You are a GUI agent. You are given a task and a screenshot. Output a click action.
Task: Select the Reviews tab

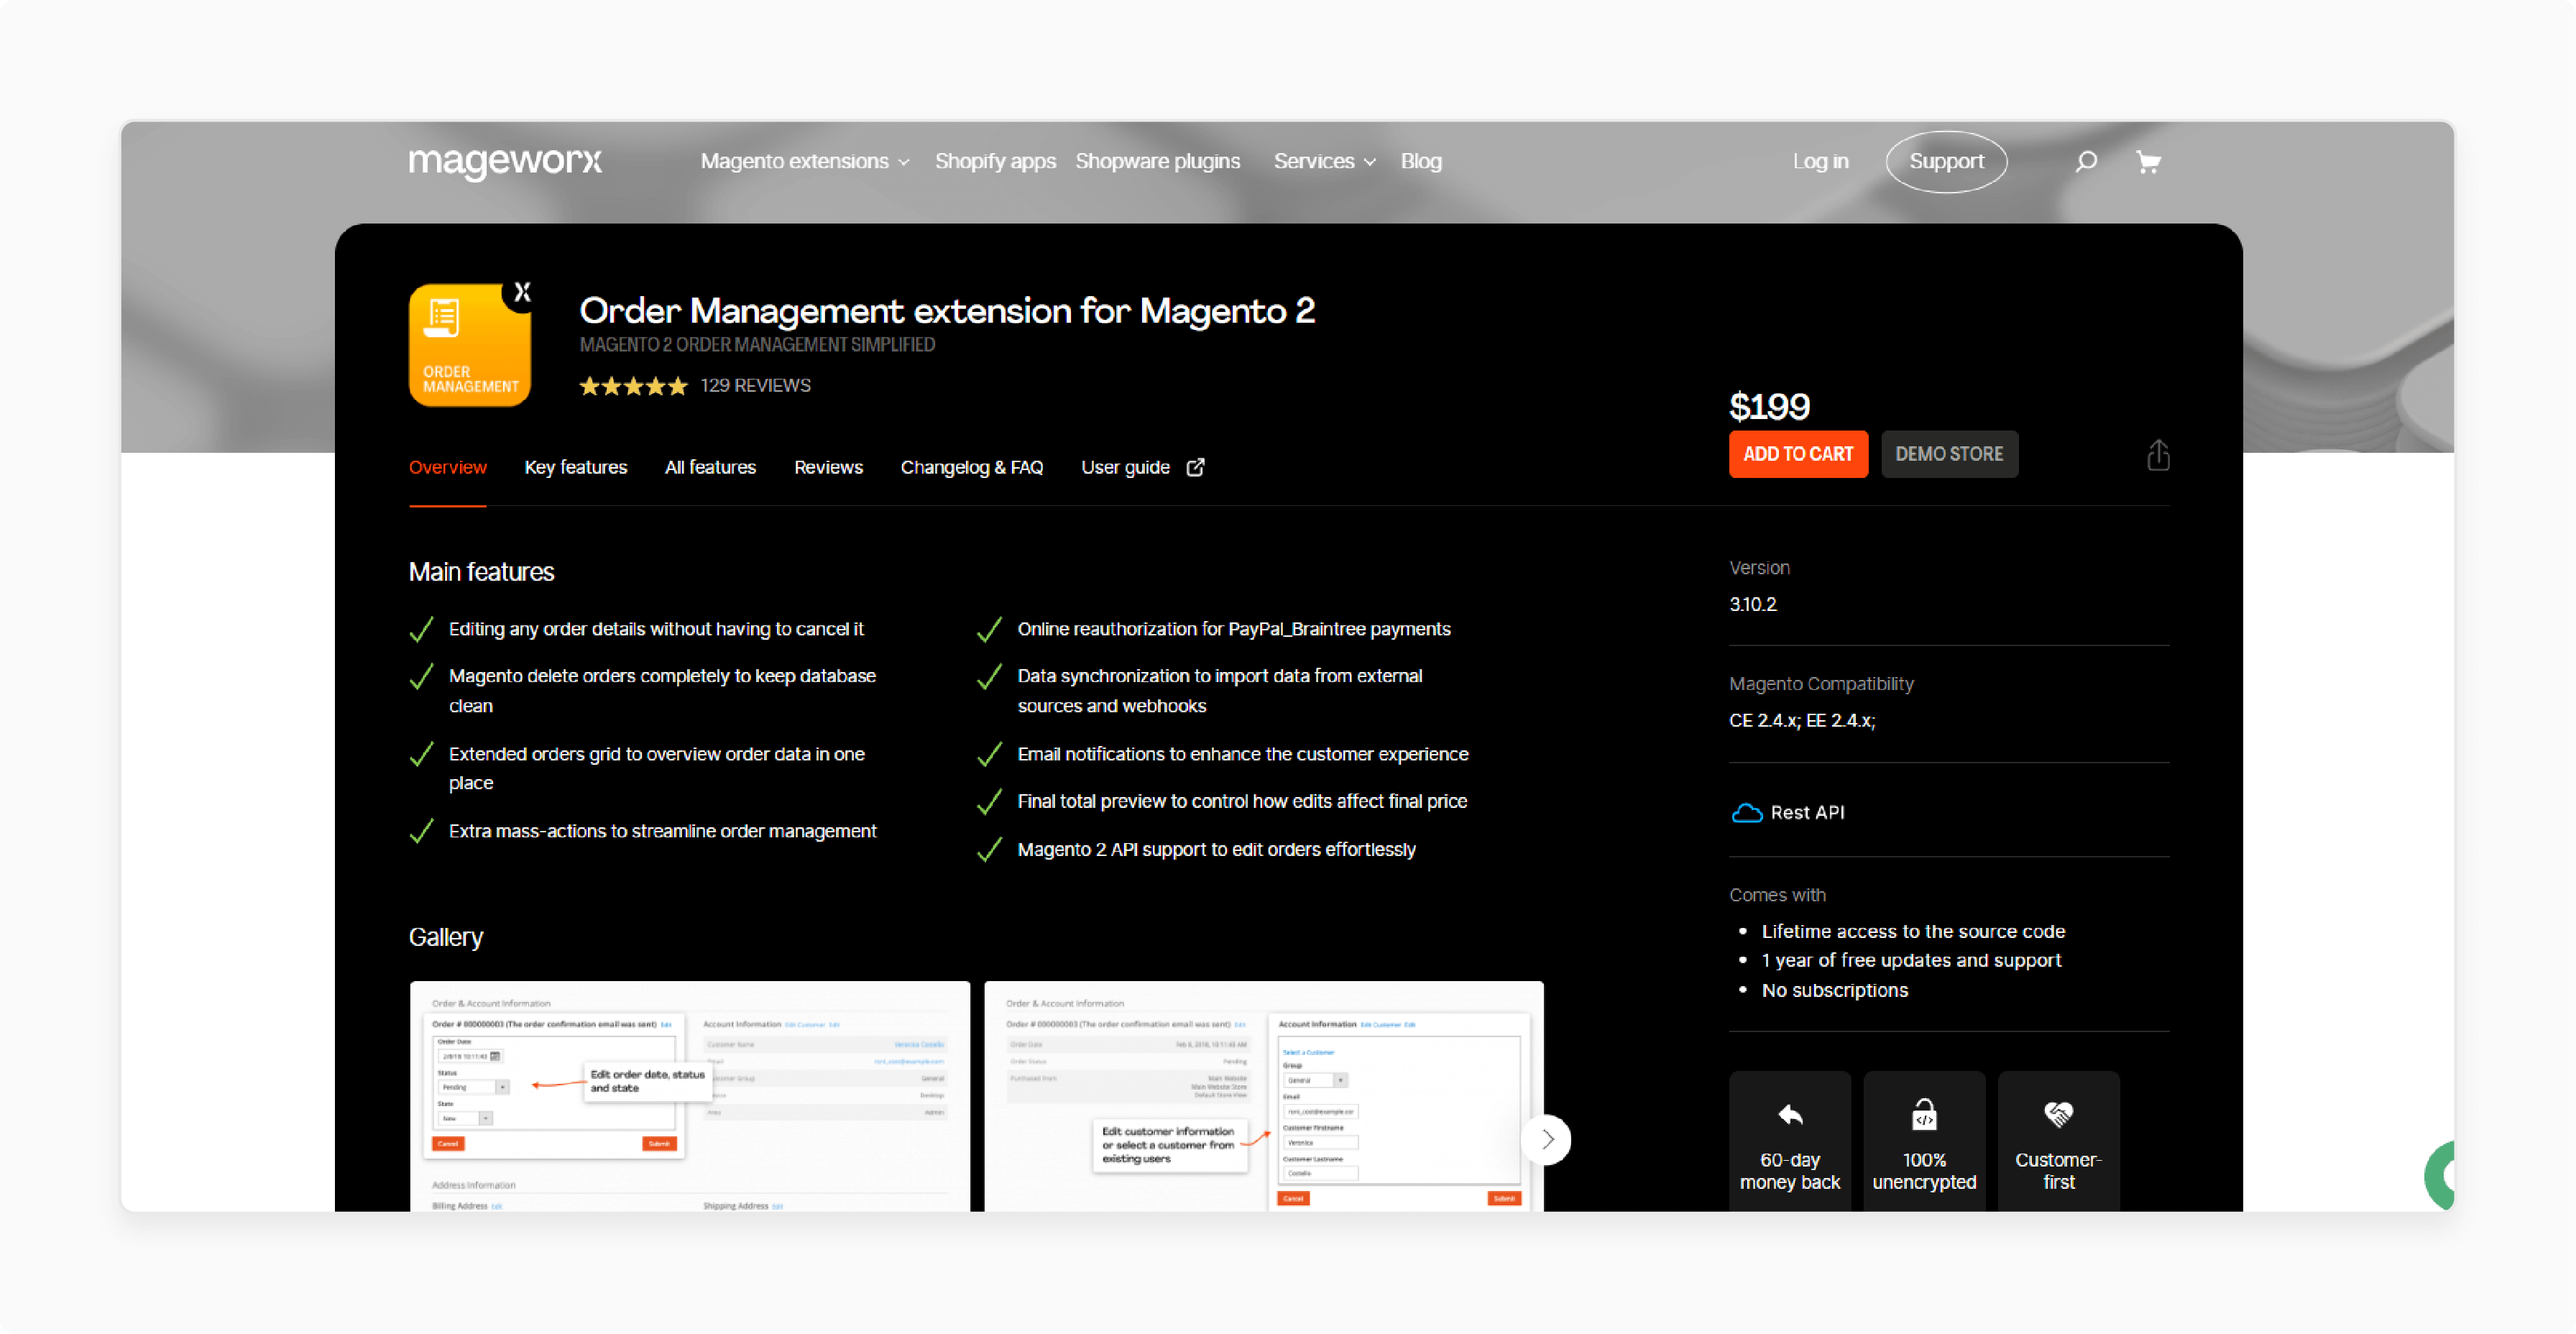829,466
